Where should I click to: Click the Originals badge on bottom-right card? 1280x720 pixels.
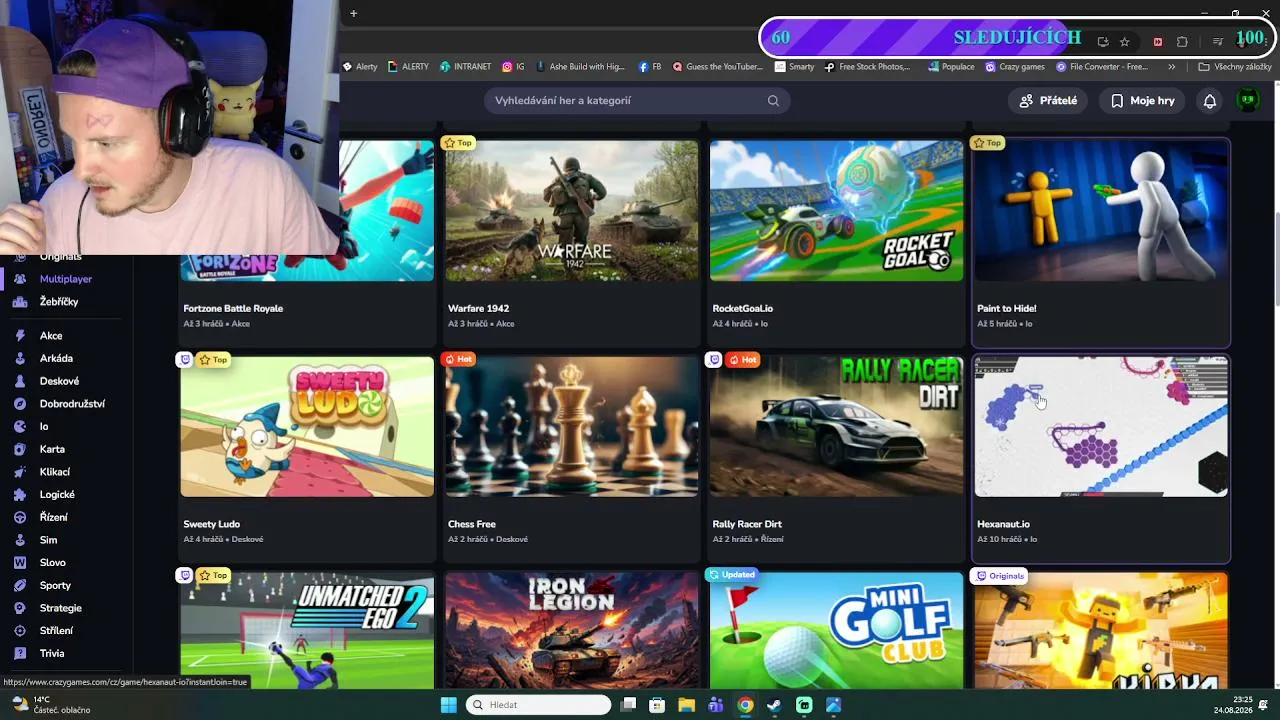[x=1000, y=576]
